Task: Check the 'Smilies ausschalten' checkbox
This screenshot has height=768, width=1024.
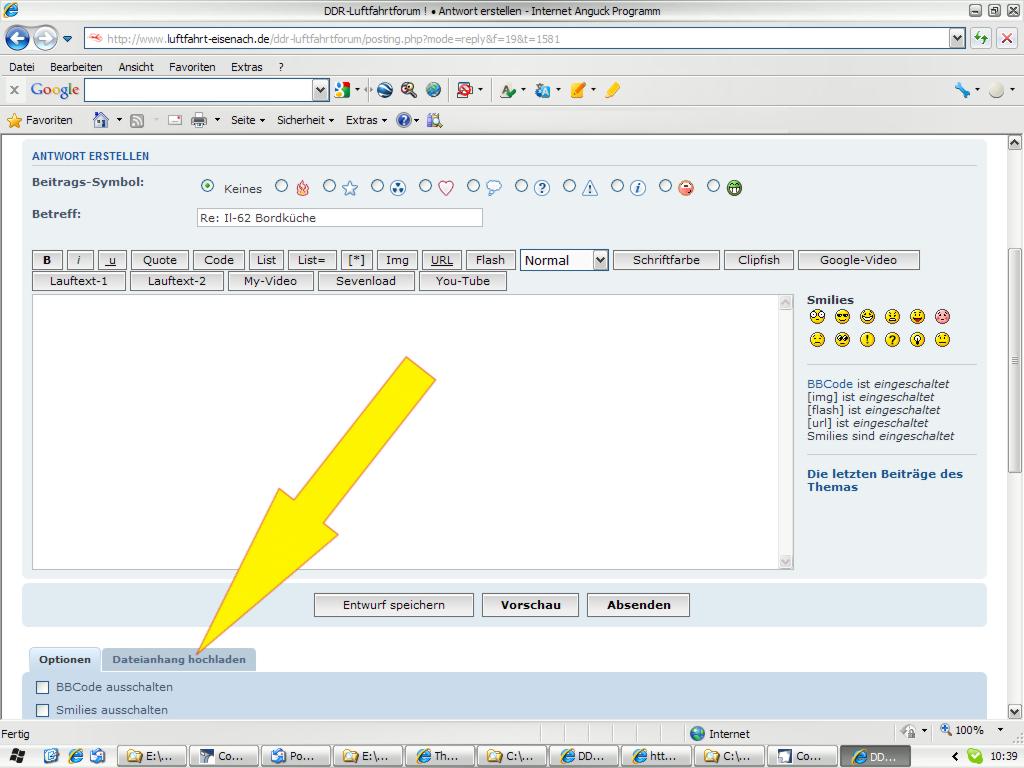Action: 42,710
